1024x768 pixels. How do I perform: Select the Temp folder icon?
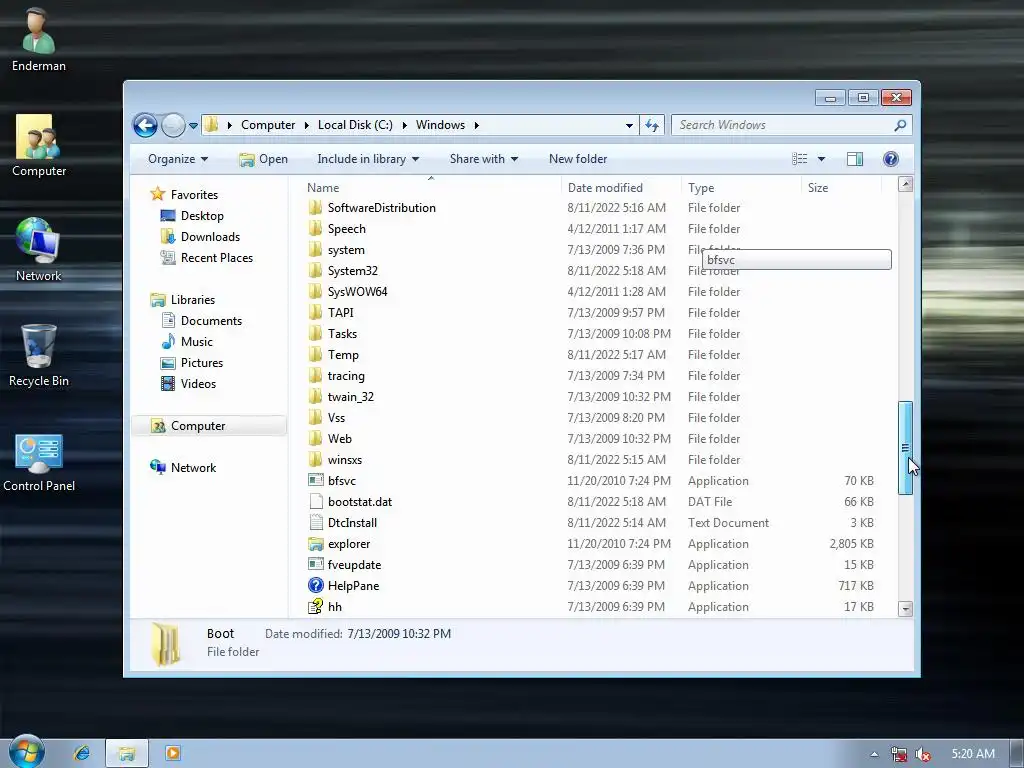[x=315, y=355]
